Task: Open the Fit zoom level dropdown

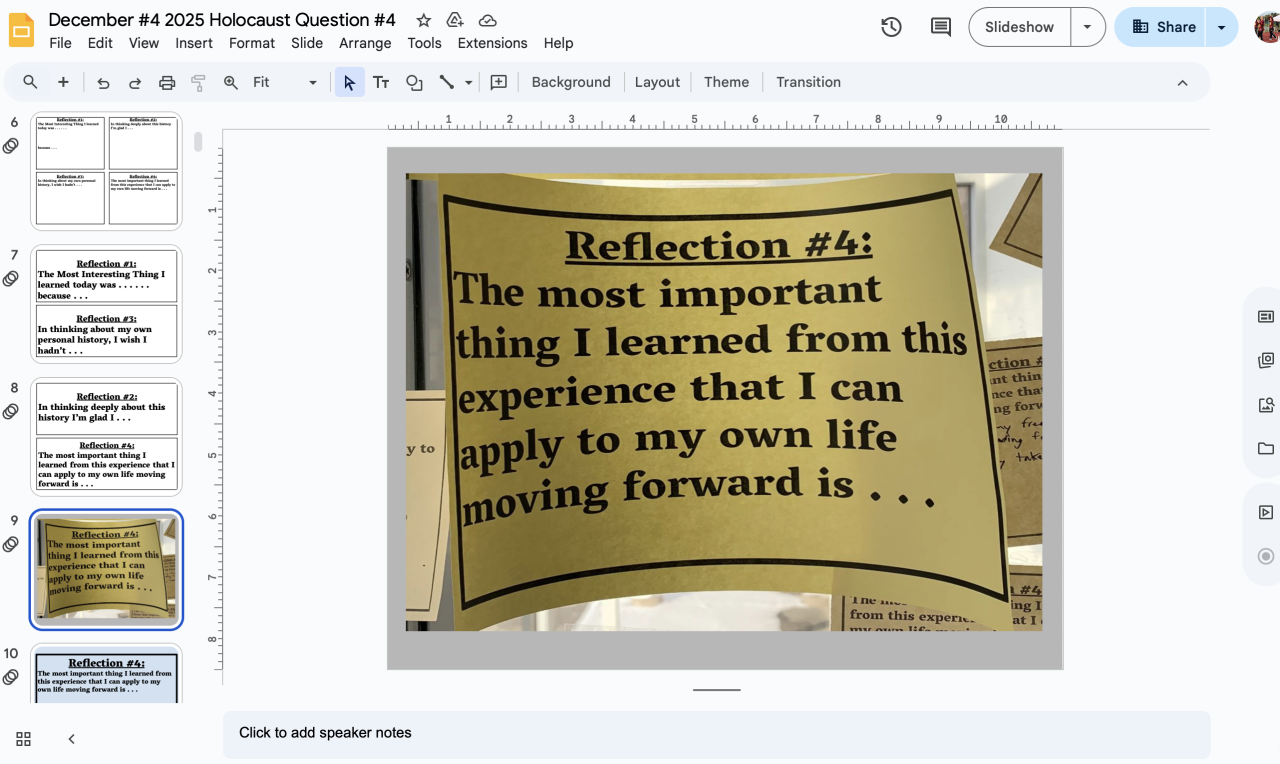Action: [285, 82]
